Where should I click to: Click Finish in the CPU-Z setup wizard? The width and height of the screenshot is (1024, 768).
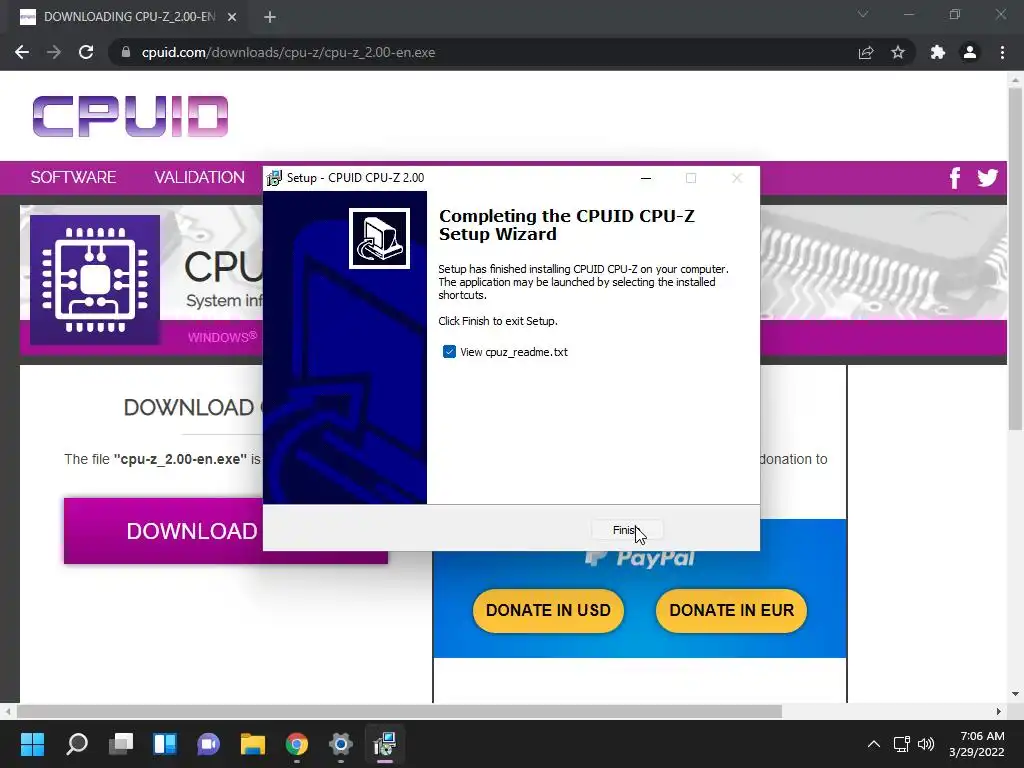[627, 530]
